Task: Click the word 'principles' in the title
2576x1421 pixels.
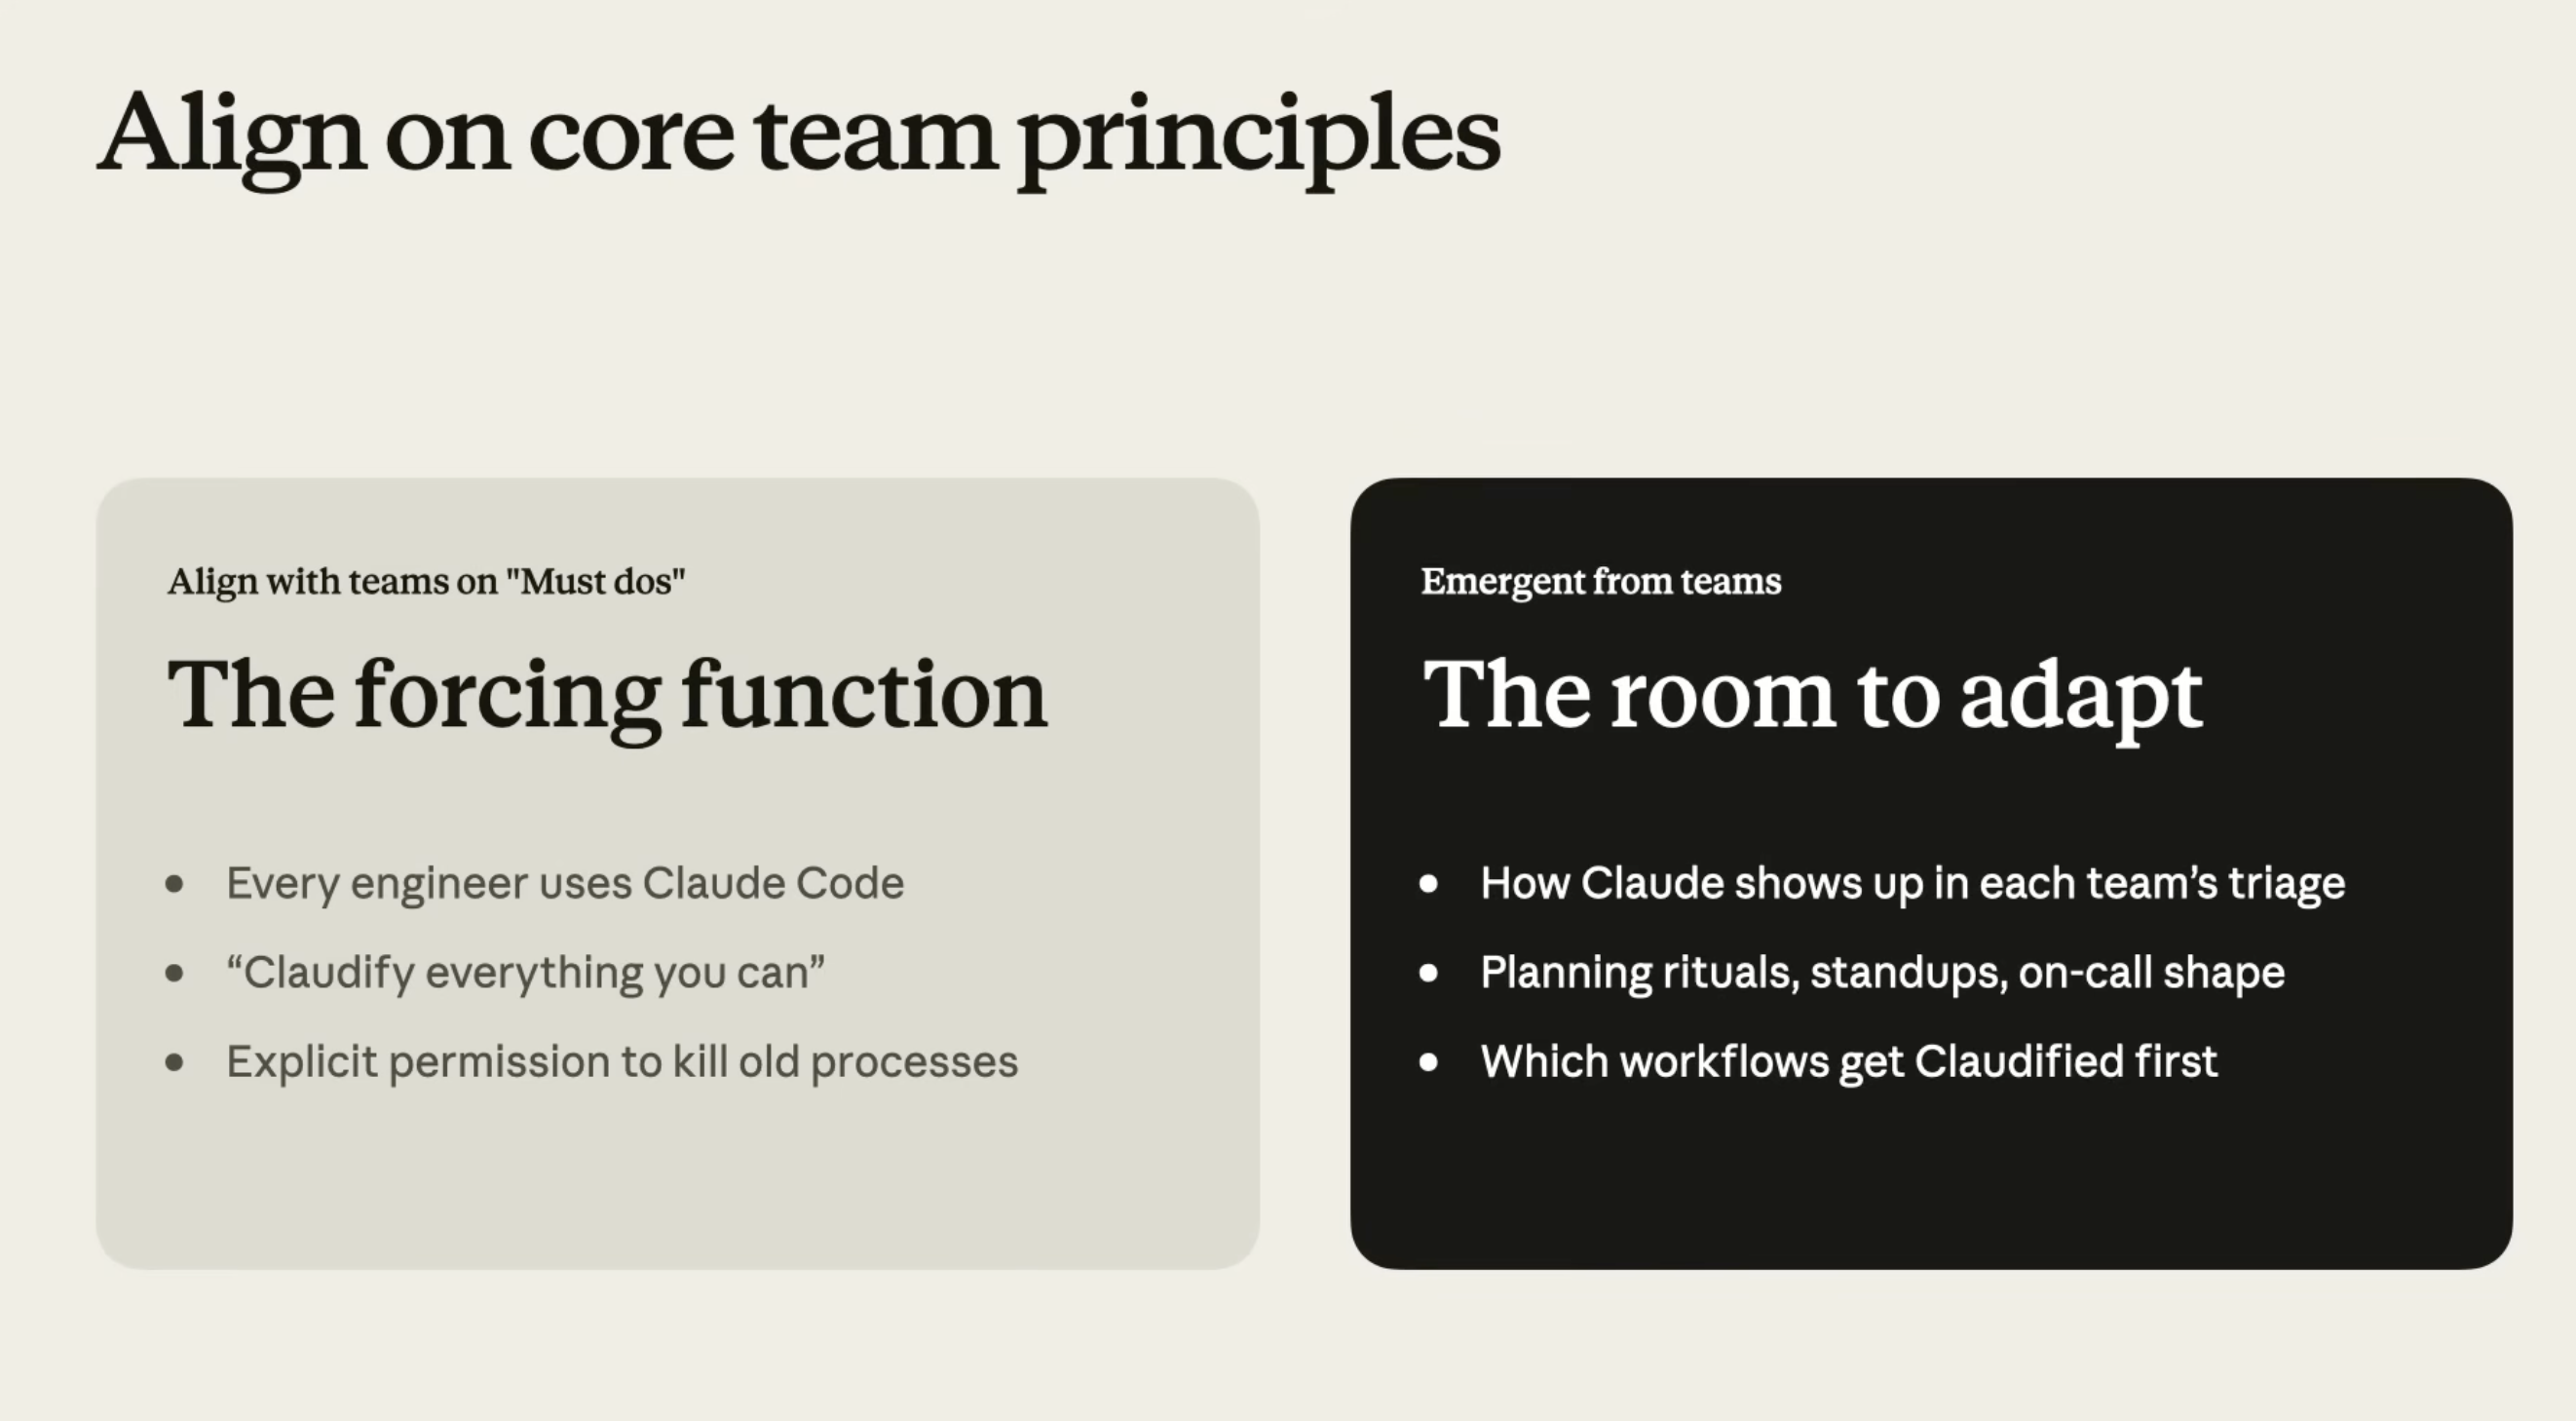Action: [x=1259, y=140]
